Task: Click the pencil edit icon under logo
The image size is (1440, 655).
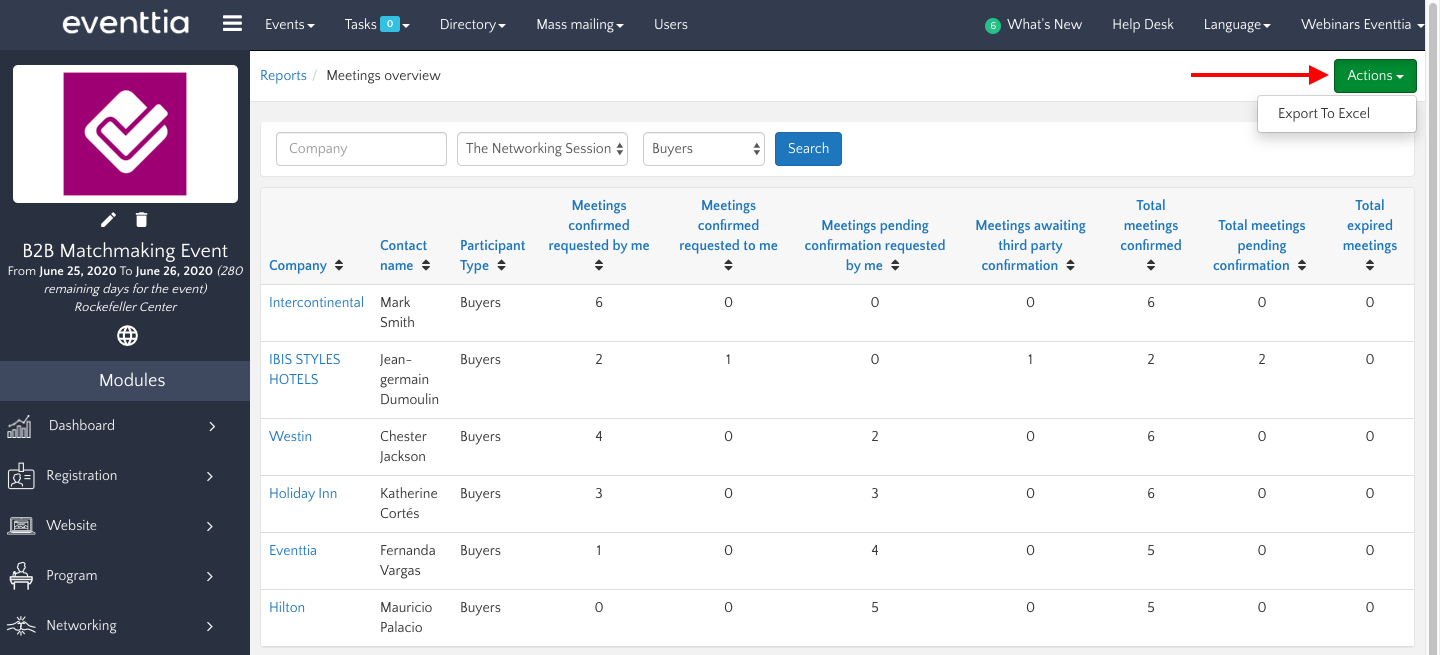Action: point(109,219)
